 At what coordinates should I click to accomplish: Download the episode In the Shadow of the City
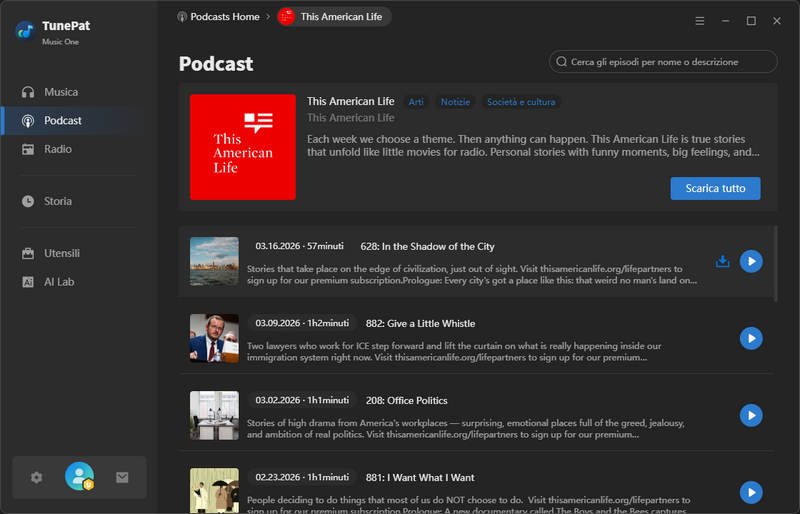(723, 262)
